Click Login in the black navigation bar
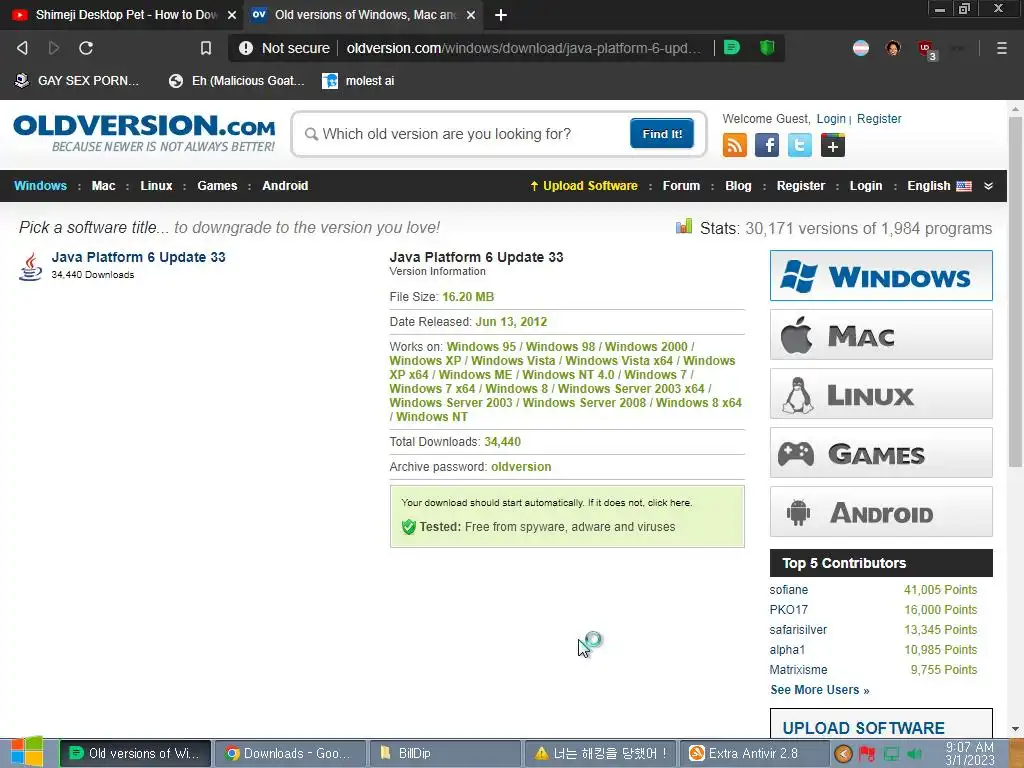Screen dimensions: 1024x768 click(x=865, y=185)
